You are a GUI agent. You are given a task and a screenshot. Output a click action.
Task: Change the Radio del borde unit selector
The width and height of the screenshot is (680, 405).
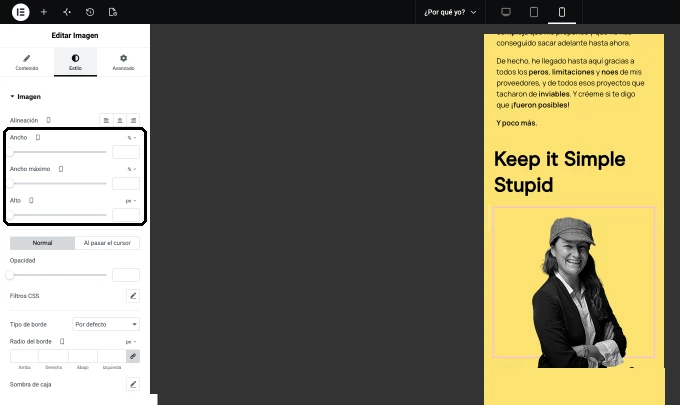click(x=131, y=342)
